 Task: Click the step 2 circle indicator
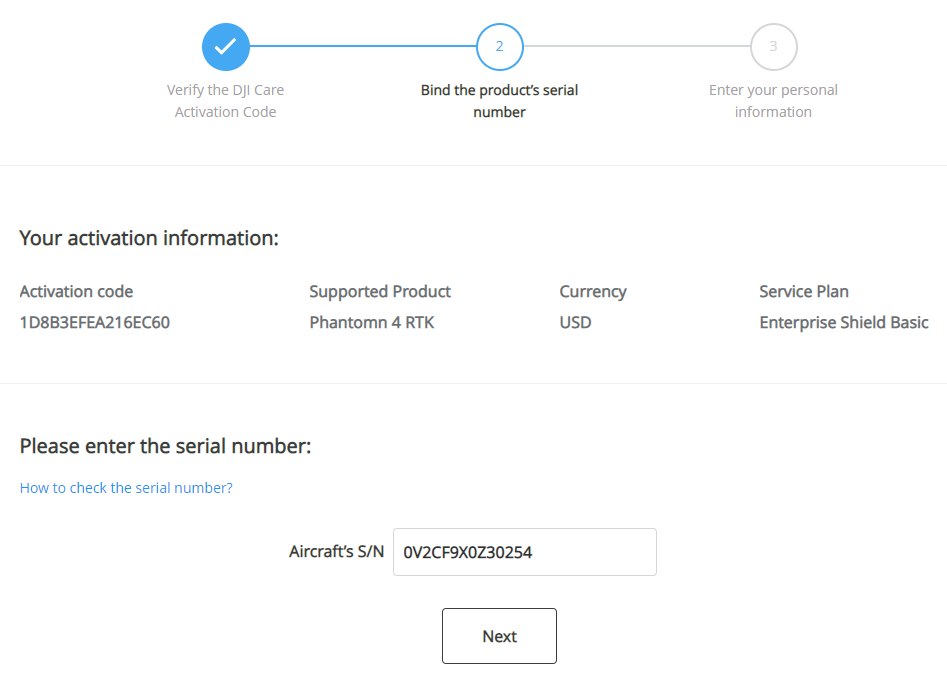pos(499,47)
